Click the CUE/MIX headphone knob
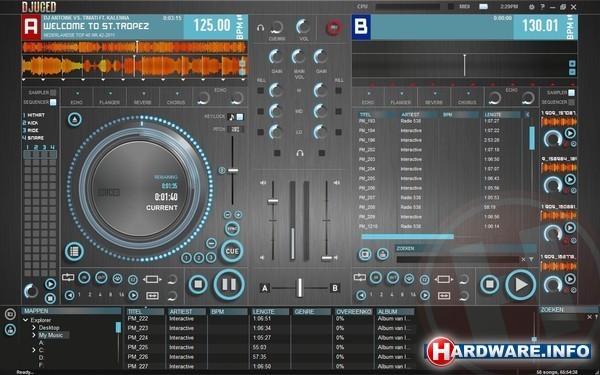 [276, 28]
